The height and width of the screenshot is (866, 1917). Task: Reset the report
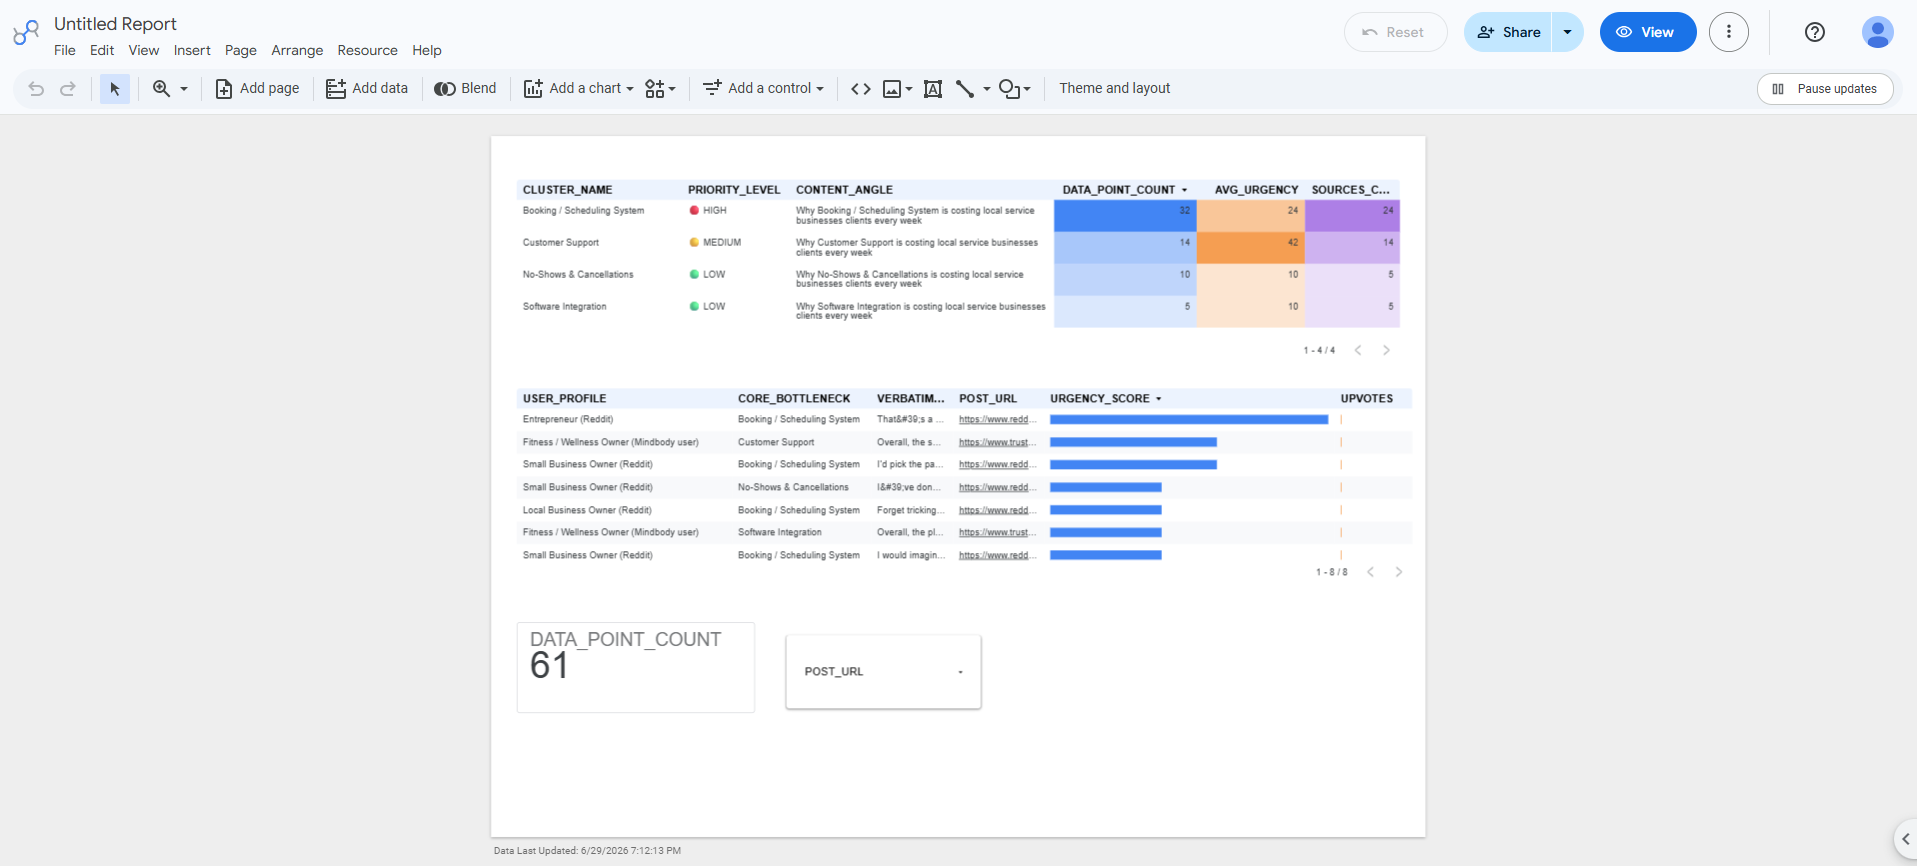coord(1395,32)
